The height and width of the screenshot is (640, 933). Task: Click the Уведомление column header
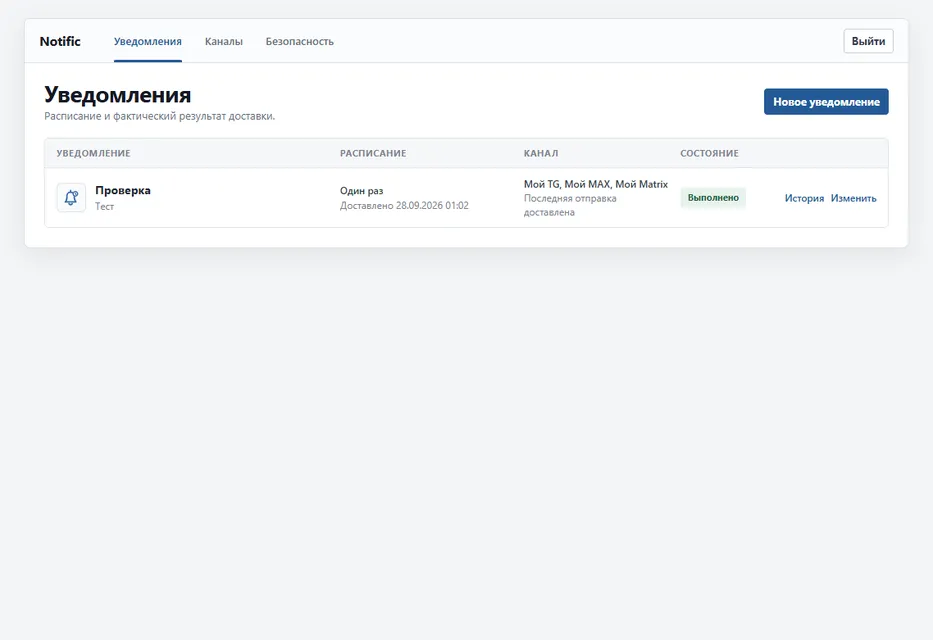coord(93,153)
